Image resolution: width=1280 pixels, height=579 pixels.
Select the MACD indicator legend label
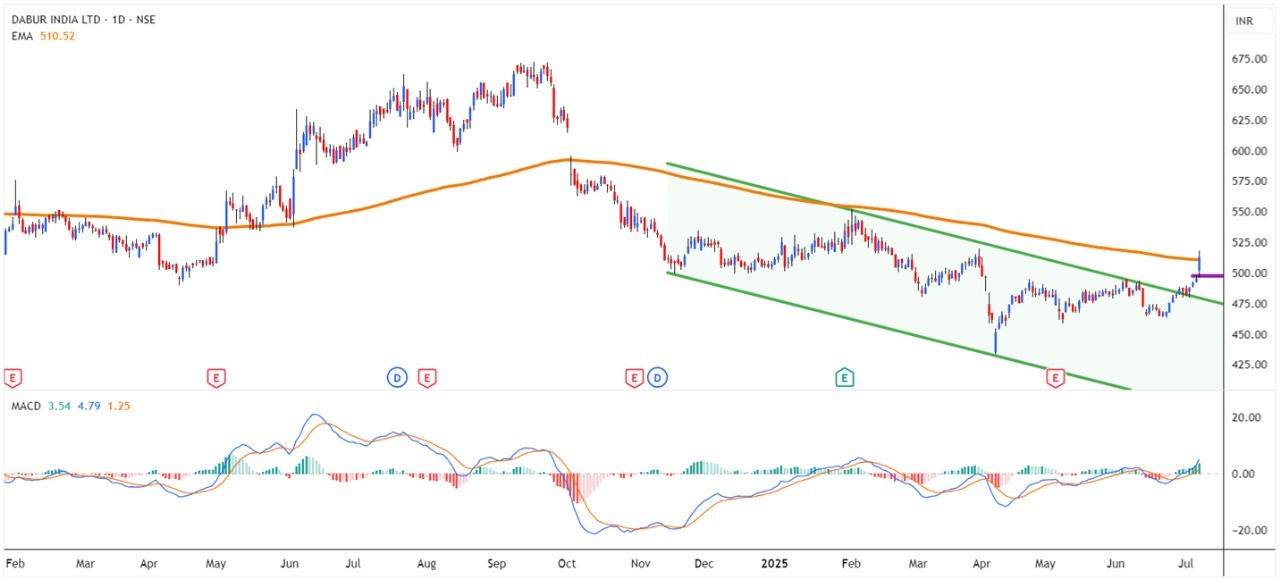point(26,406)
